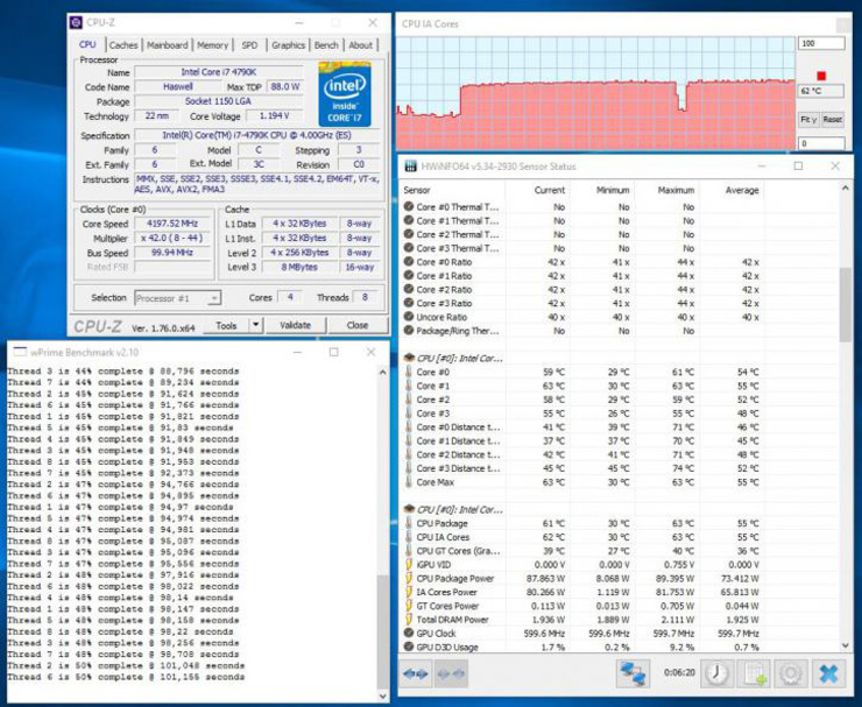Click the Validate button

click(295, 325)
